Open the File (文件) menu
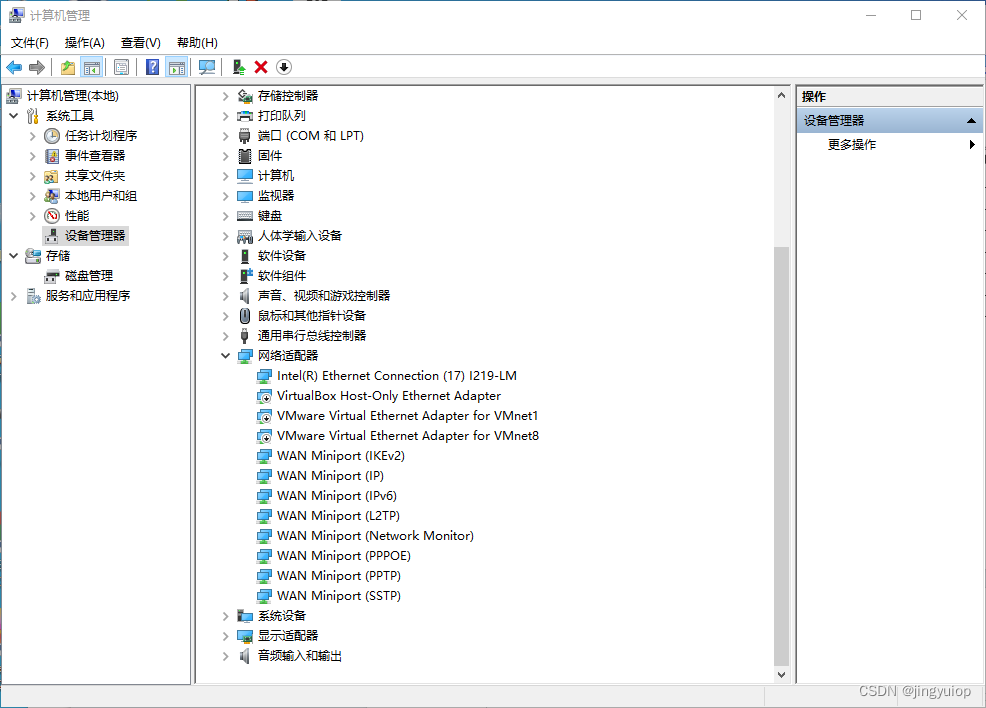The width and height of the screenshot is (986, 708). 30,43
